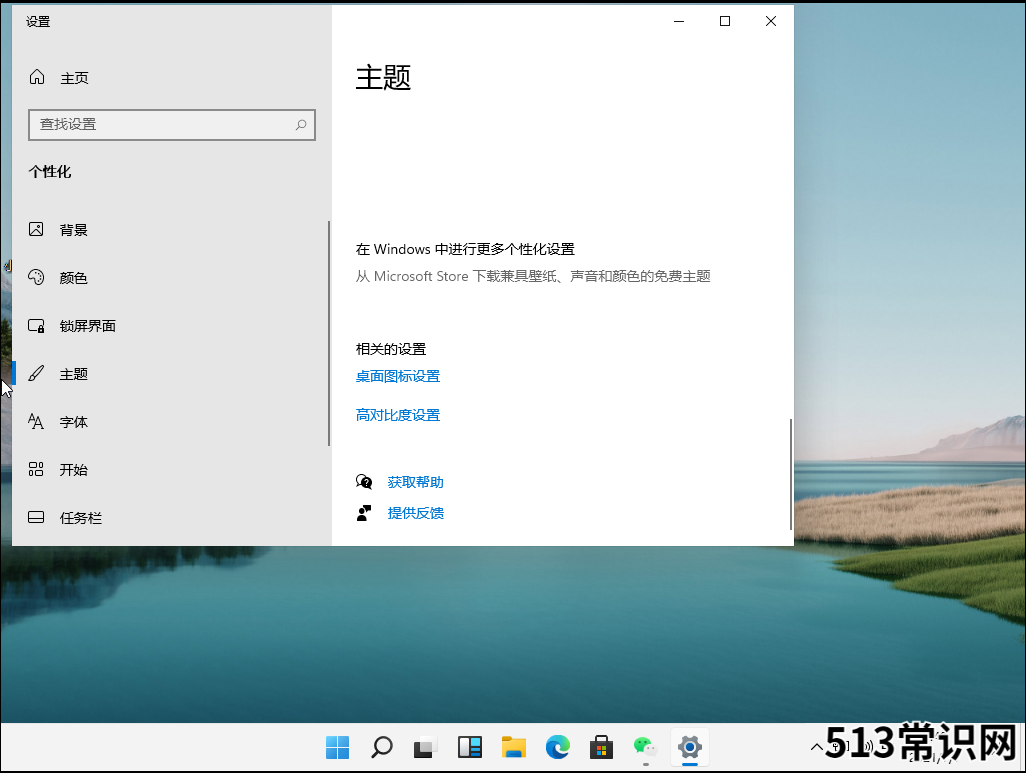This screenshot has height=773, width=1026.
Task: Select the Colors (颜色) palette icon
Action: click(37, 278)
